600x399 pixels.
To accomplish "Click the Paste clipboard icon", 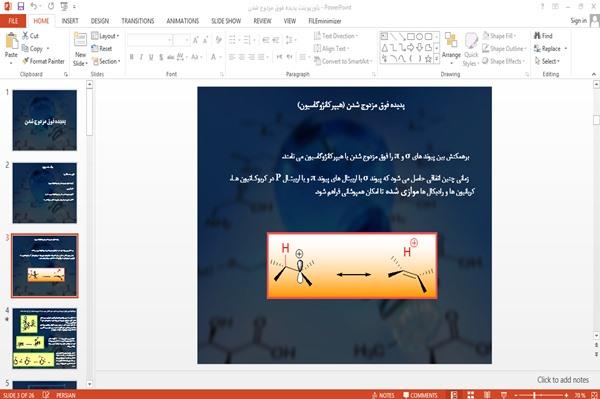I will click(x=11, y=41).
